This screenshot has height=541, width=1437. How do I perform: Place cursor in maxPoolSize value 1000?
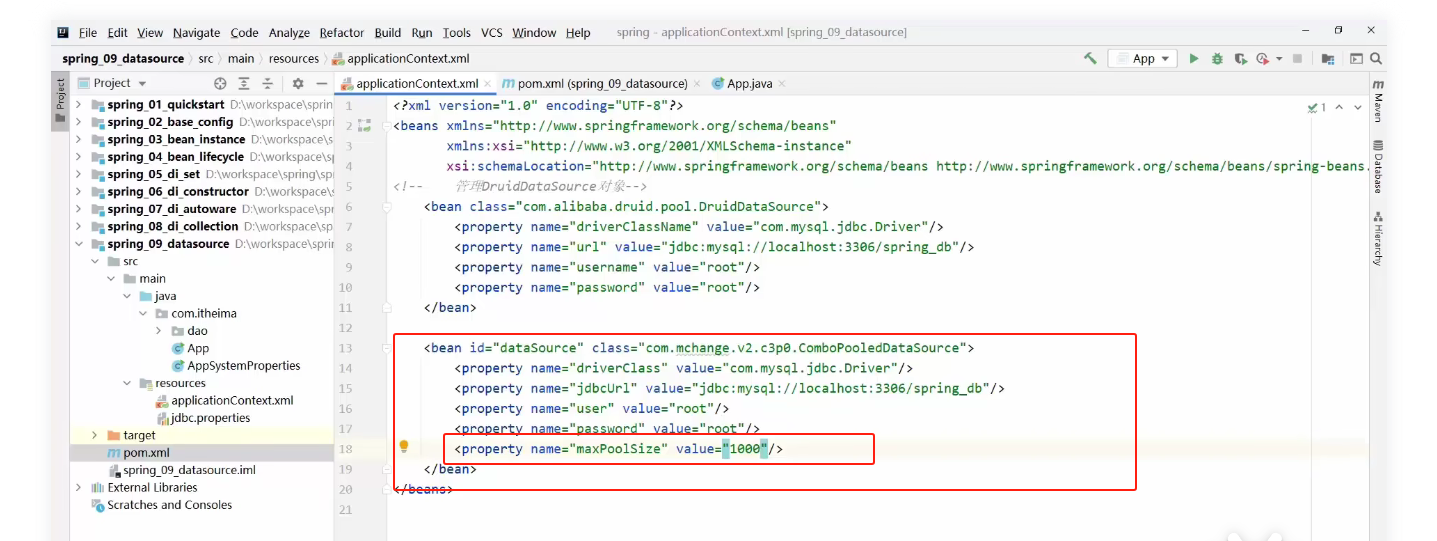[745, 449]
